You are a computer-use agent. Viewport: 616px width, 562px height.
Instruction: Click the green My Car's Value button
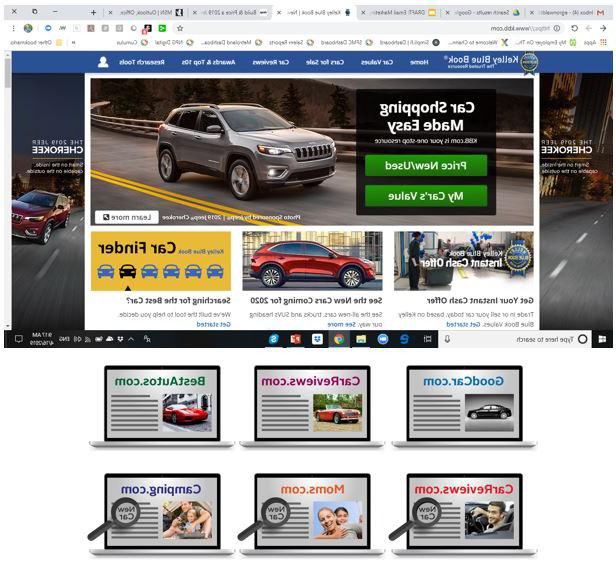pyautogui.click(x=426, y=196)
